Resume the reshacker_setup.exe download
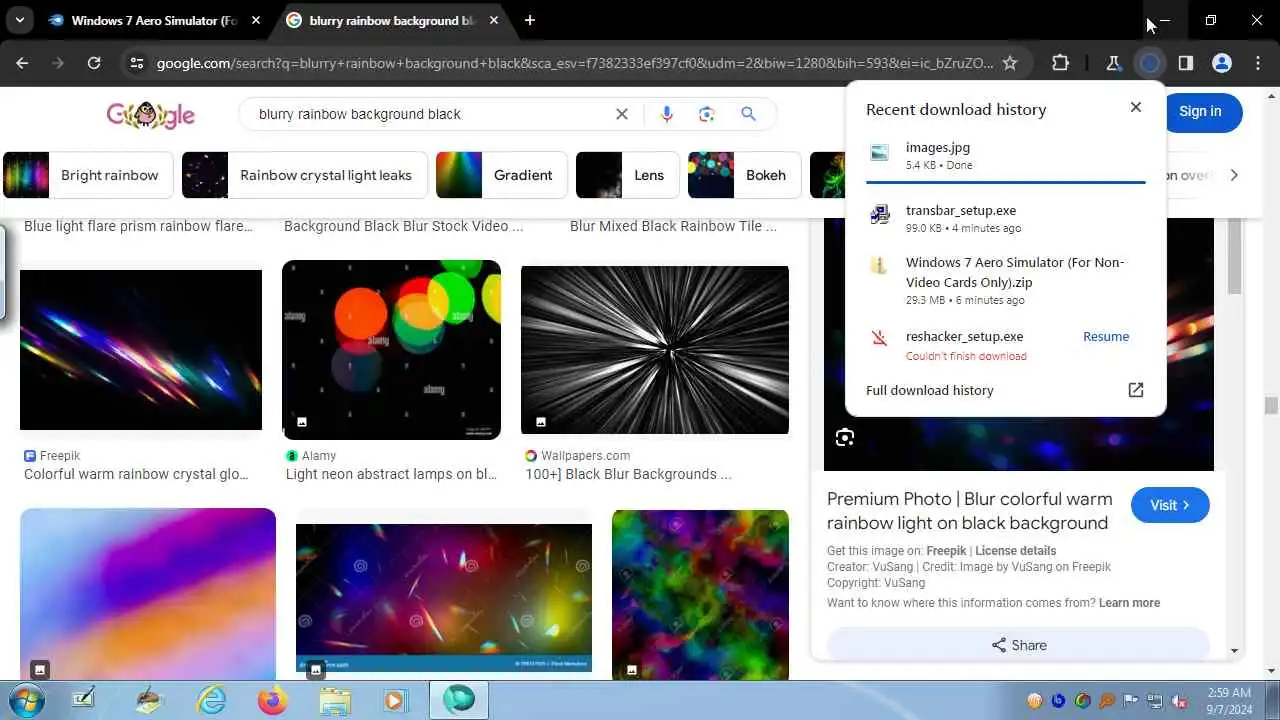 point(1106,337)
